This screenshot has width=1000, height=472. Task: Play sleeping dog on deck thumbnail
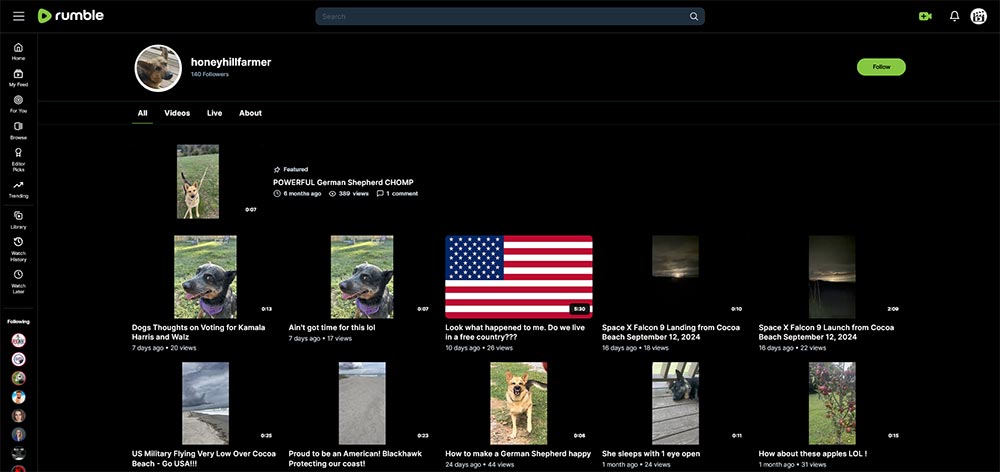pos(675,403)
